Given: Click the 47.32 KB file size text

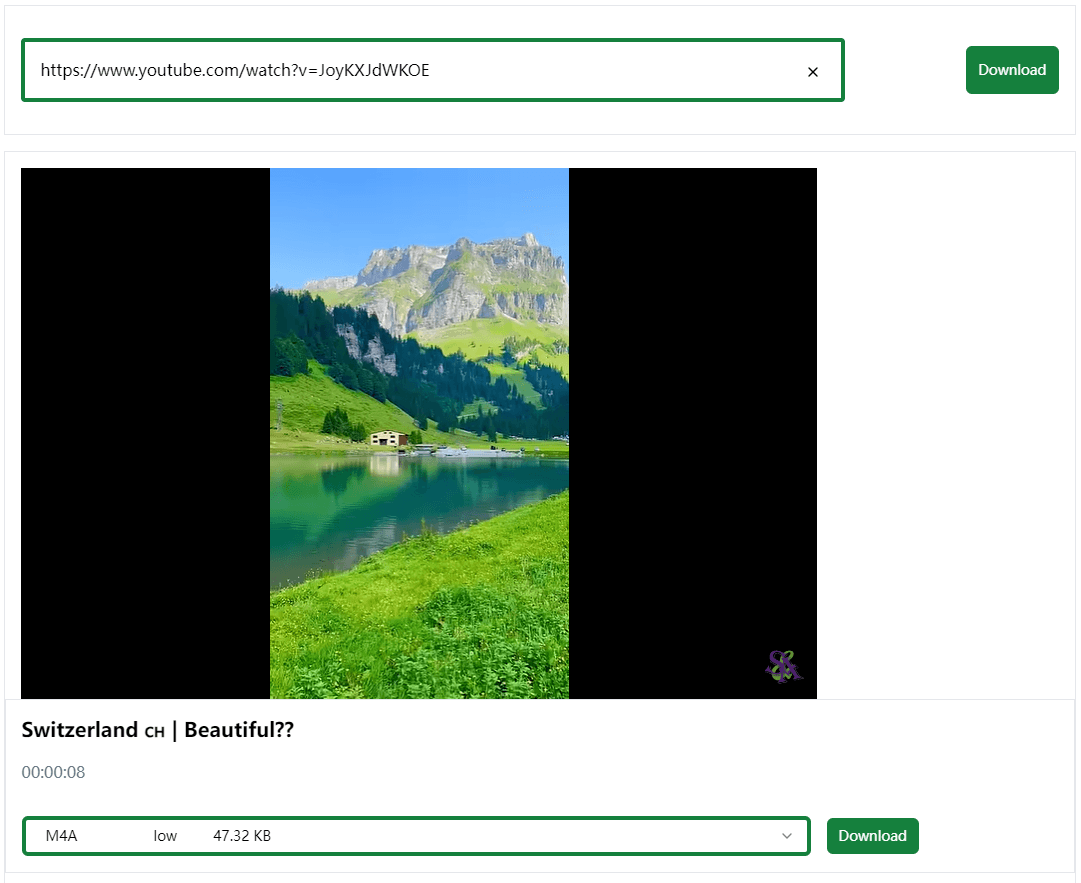Looking at the screenshot, I should 242,836.
